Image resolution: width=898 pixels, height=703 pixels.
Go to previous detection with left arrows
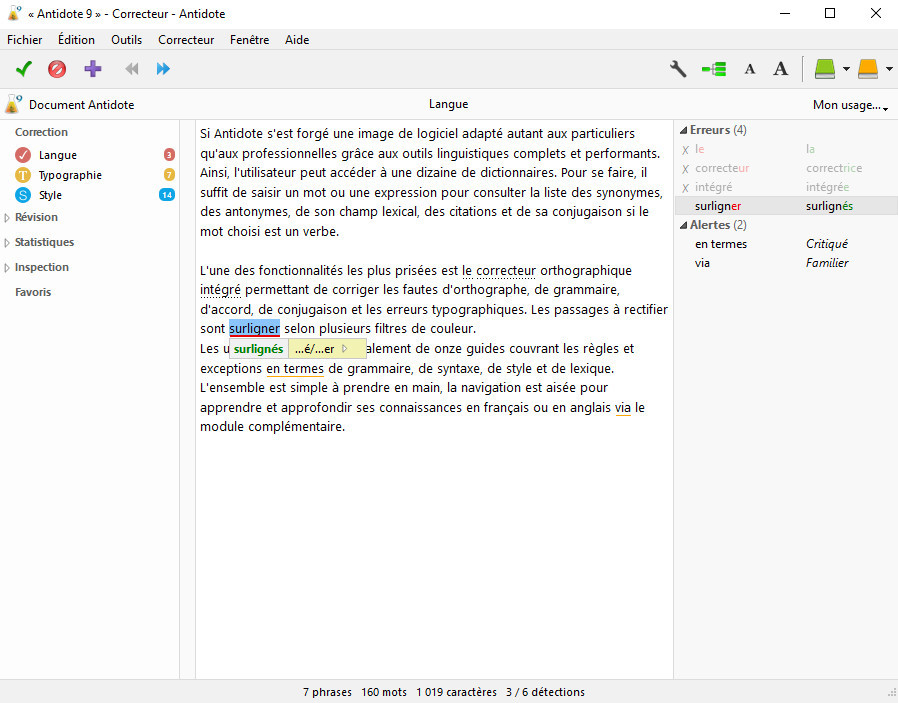132,69
